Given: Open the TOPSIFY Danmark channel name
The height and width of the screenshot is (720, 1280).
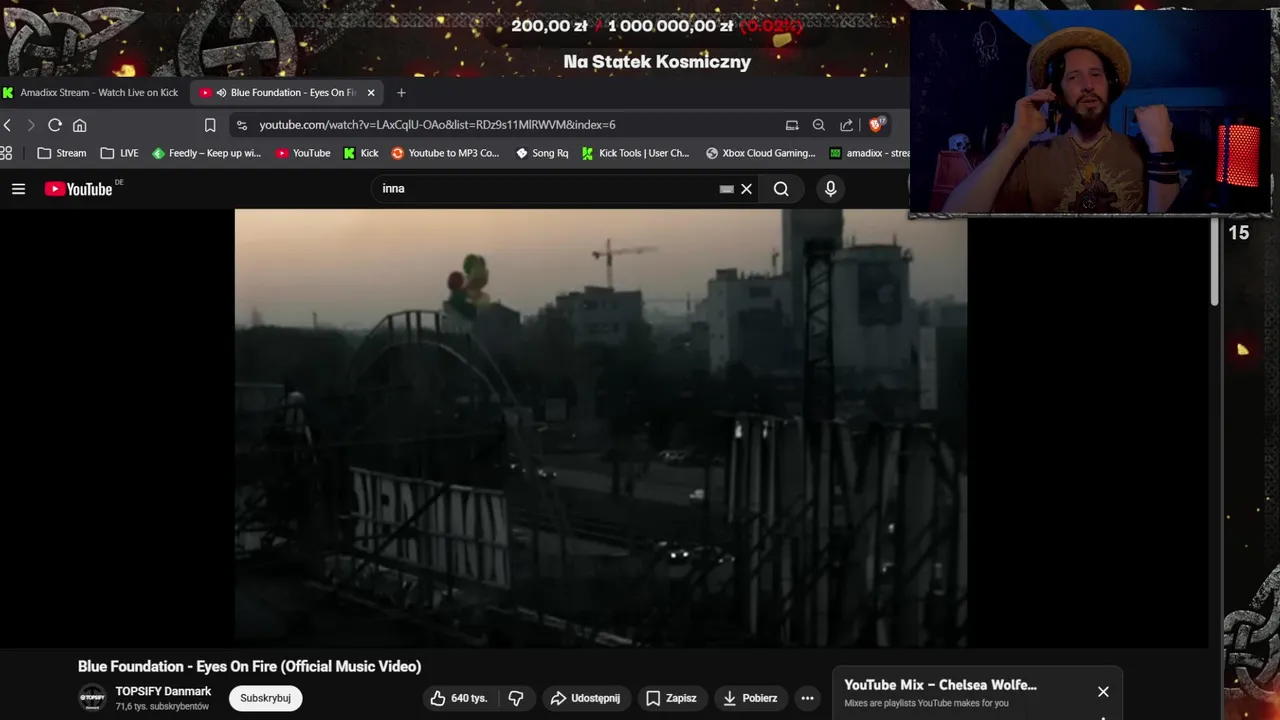Looking at the screenshot, I should coord(163,691).
